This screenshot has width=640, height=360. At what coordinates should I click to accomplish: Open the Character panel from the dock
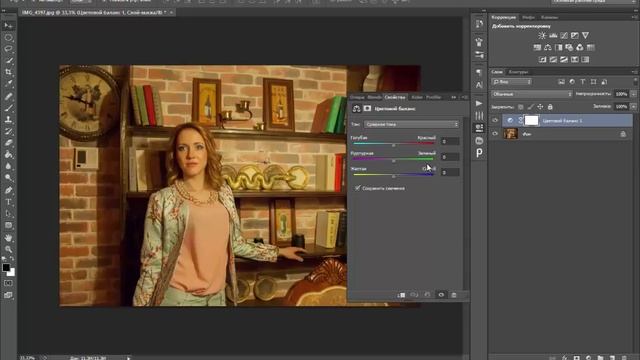click(x=479, y=85)
